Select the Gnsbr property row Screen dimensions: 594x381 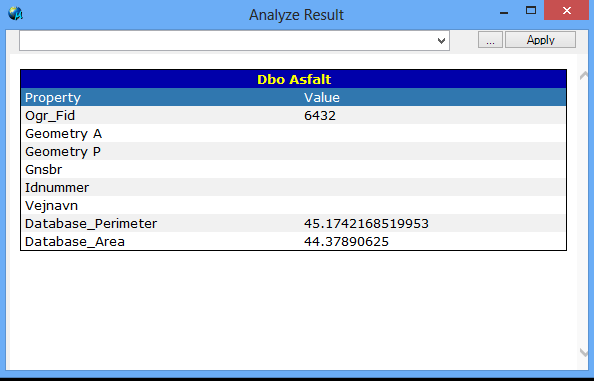294,169
